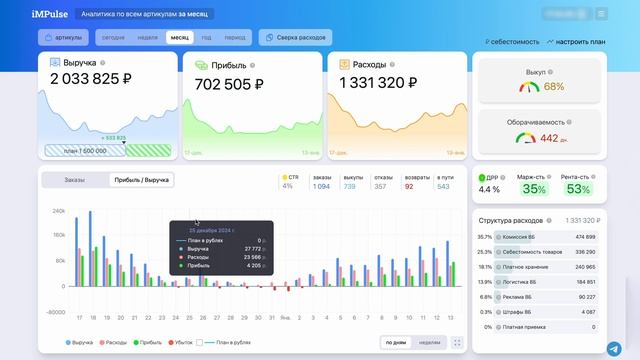This screenshot has width=640, height=360.
Task: Click the info icon beside Оборачиваемость
Action: point(569,122)
